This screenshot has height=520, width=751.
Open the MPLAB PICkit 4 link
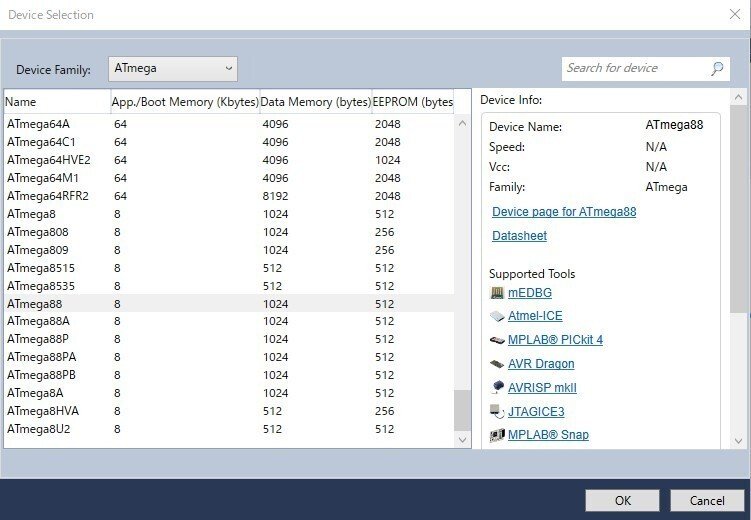[x=555, y=340]
